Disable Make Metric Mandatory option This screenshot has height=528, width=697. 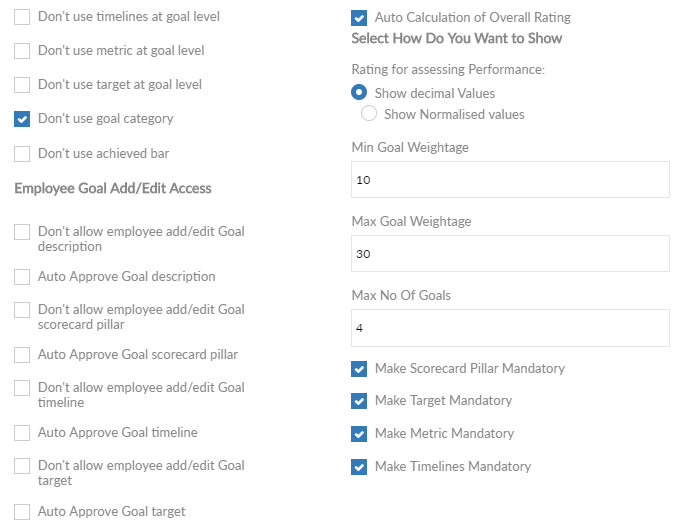(359, 434)
